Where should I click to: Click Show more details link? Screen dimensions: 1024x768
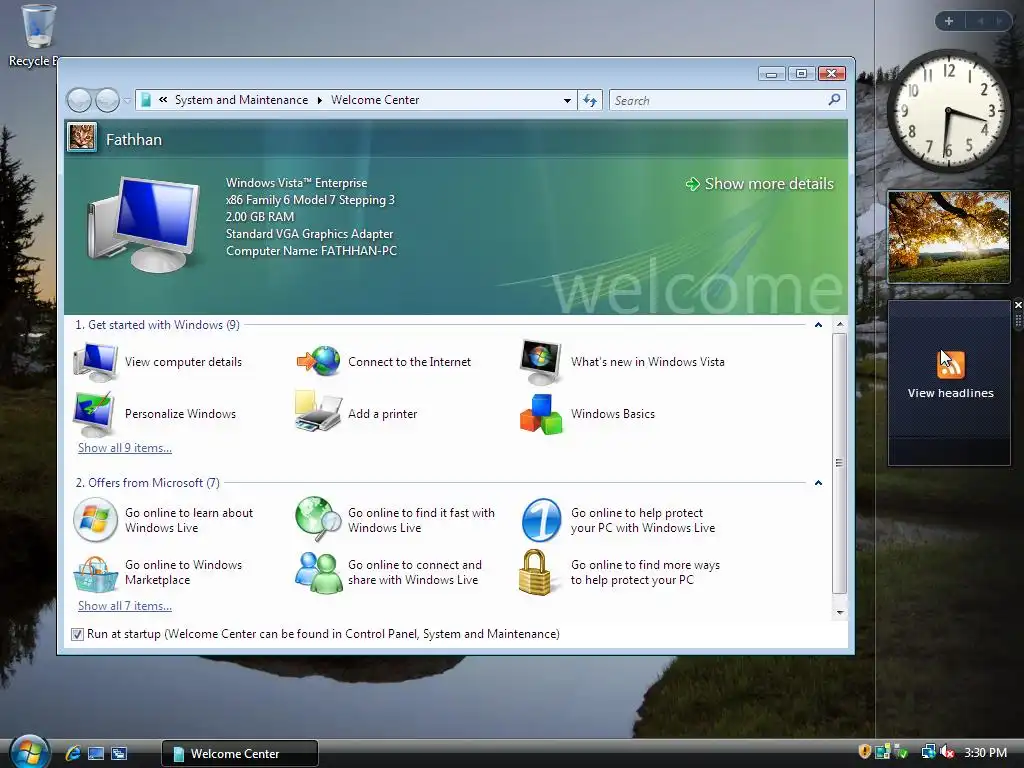tap(760, 184)
